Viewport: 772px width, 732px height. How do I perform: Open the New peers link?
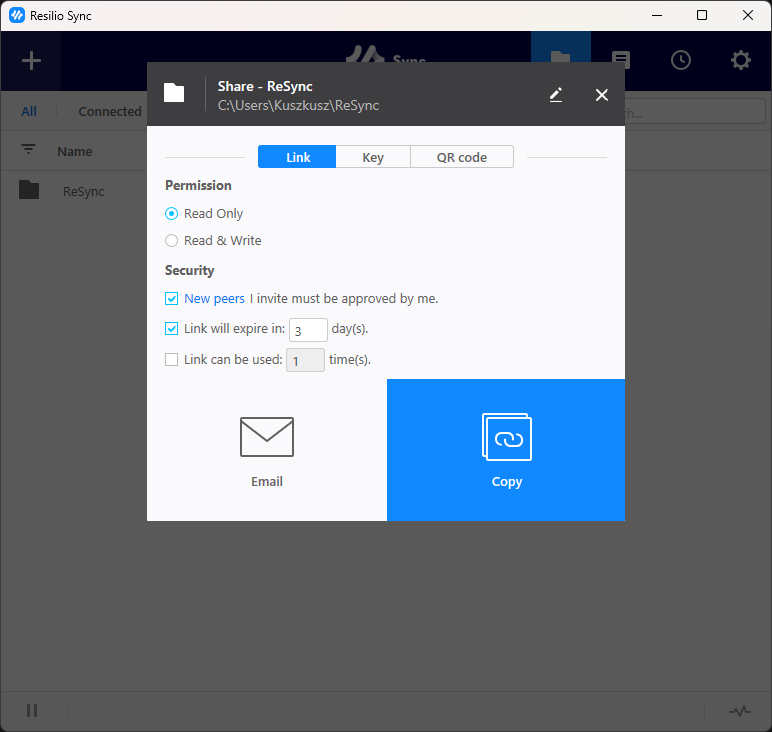coord(214,299)
